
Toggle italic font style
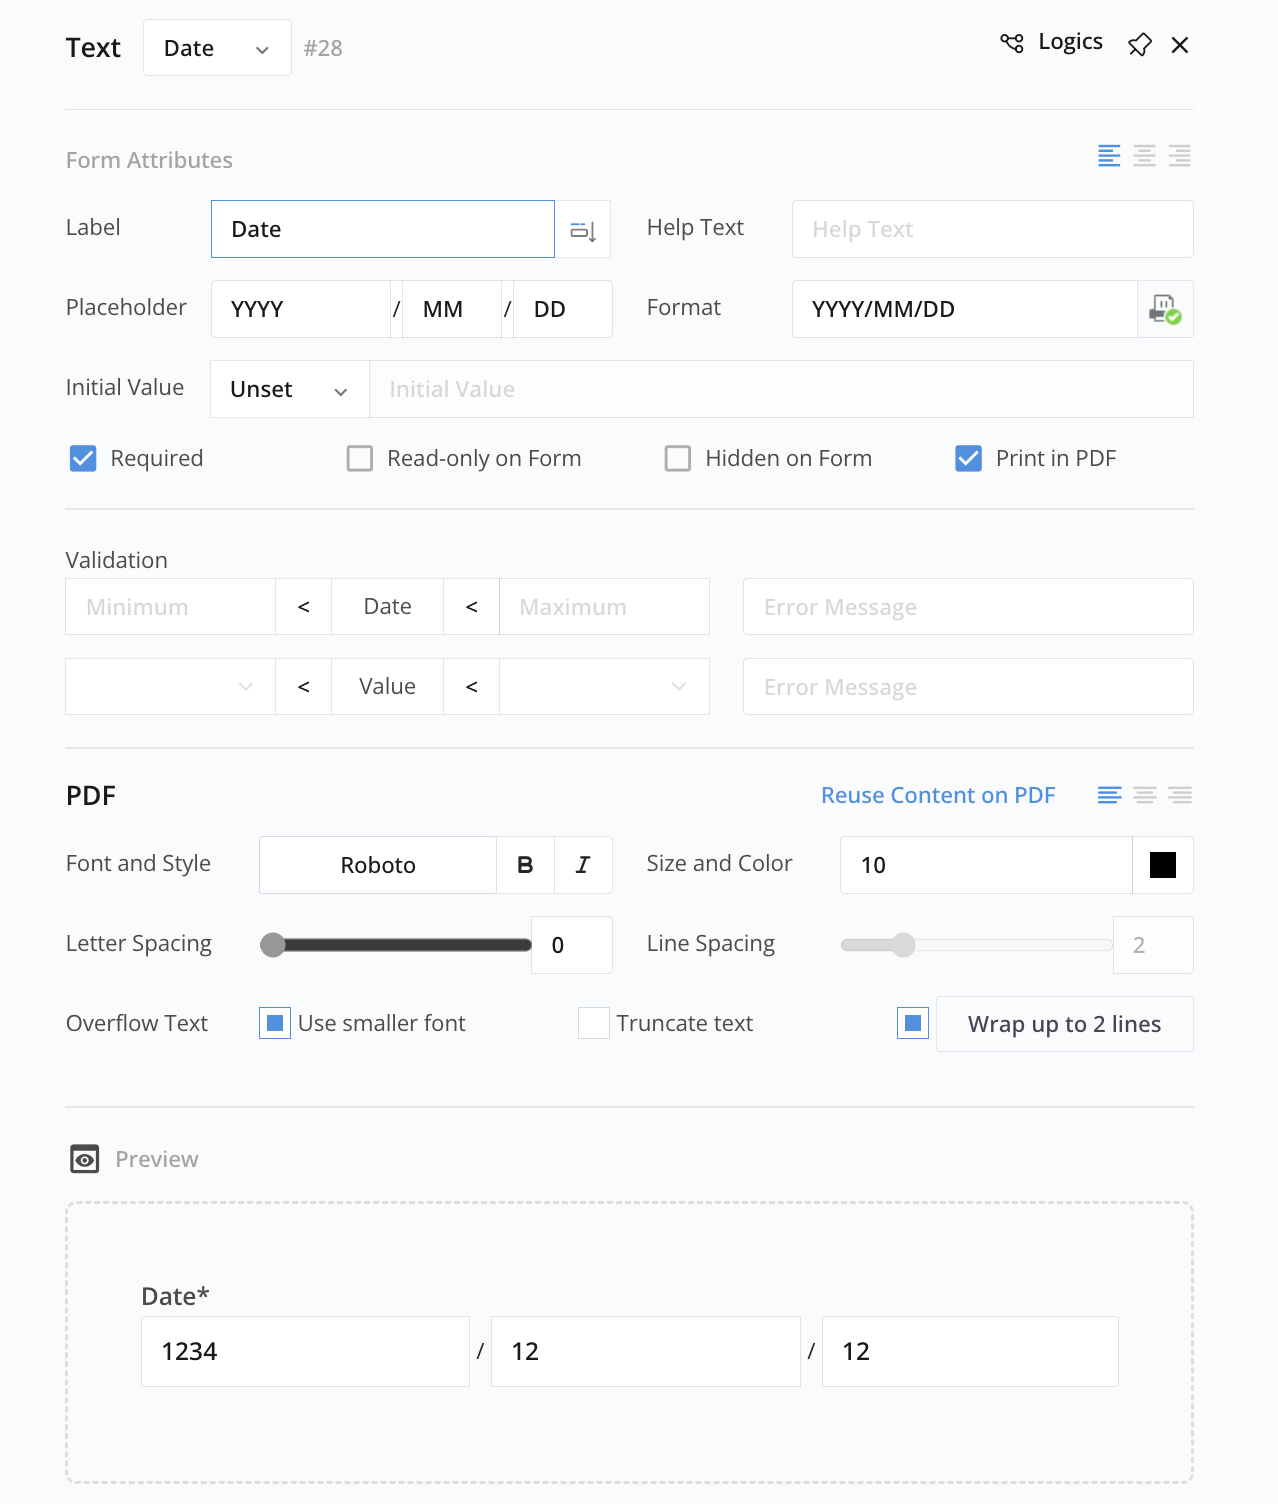(583, 865)
